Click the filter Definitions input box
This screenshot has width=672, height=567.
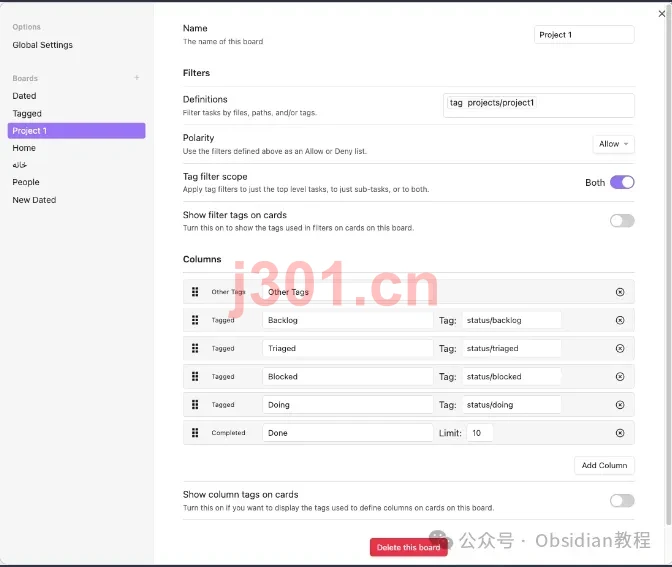coord(539,105)
